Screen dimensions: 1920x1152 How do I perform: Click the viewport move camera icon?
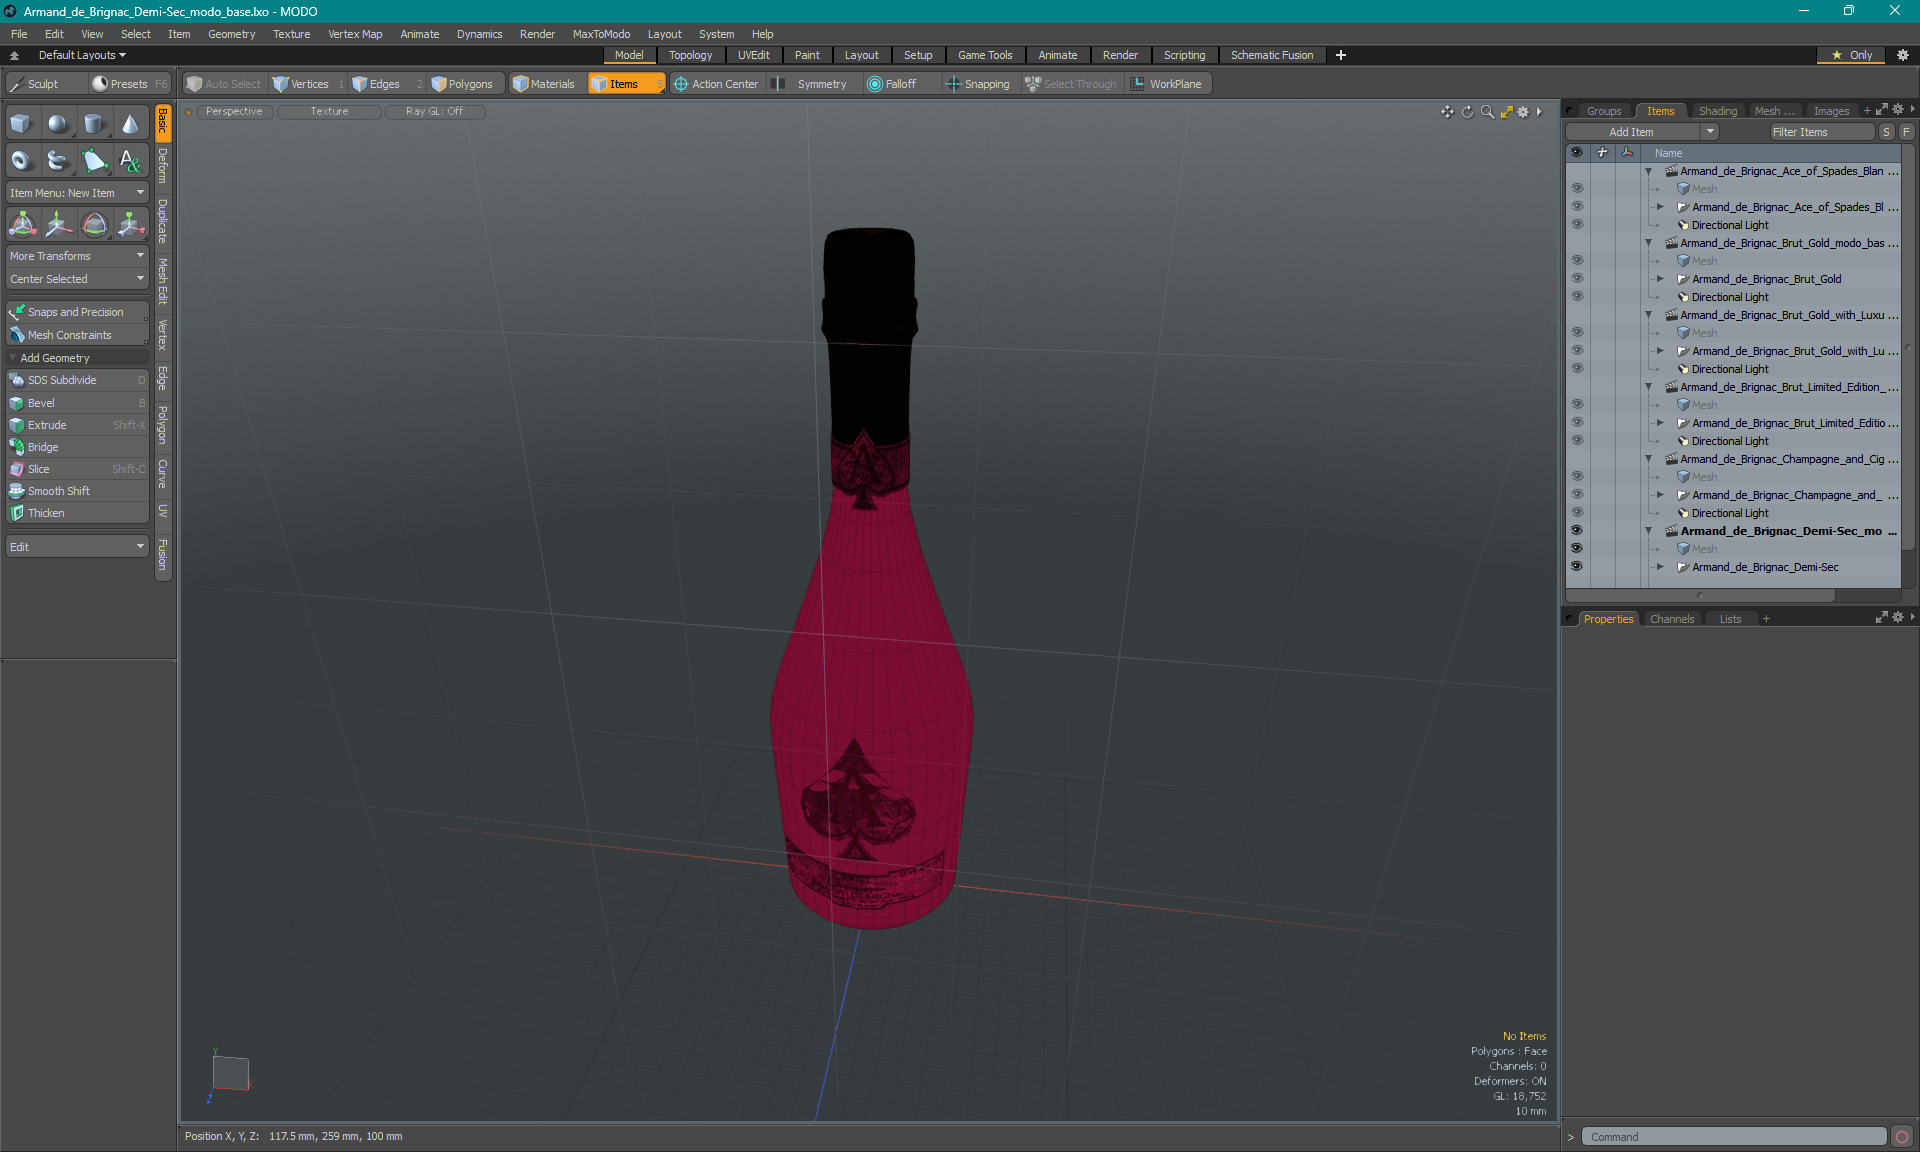pos(1447,112)
